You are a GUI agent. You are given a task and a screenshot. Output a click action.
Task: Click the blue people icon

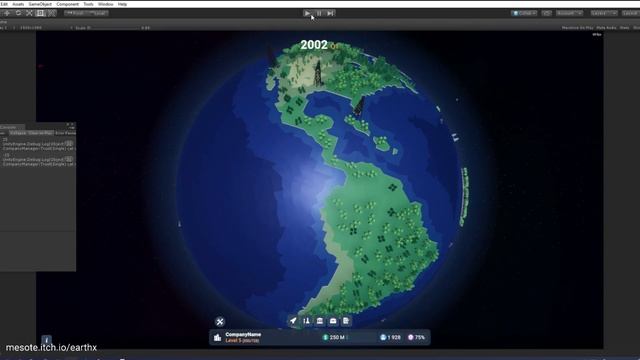[x=383, y=338]
